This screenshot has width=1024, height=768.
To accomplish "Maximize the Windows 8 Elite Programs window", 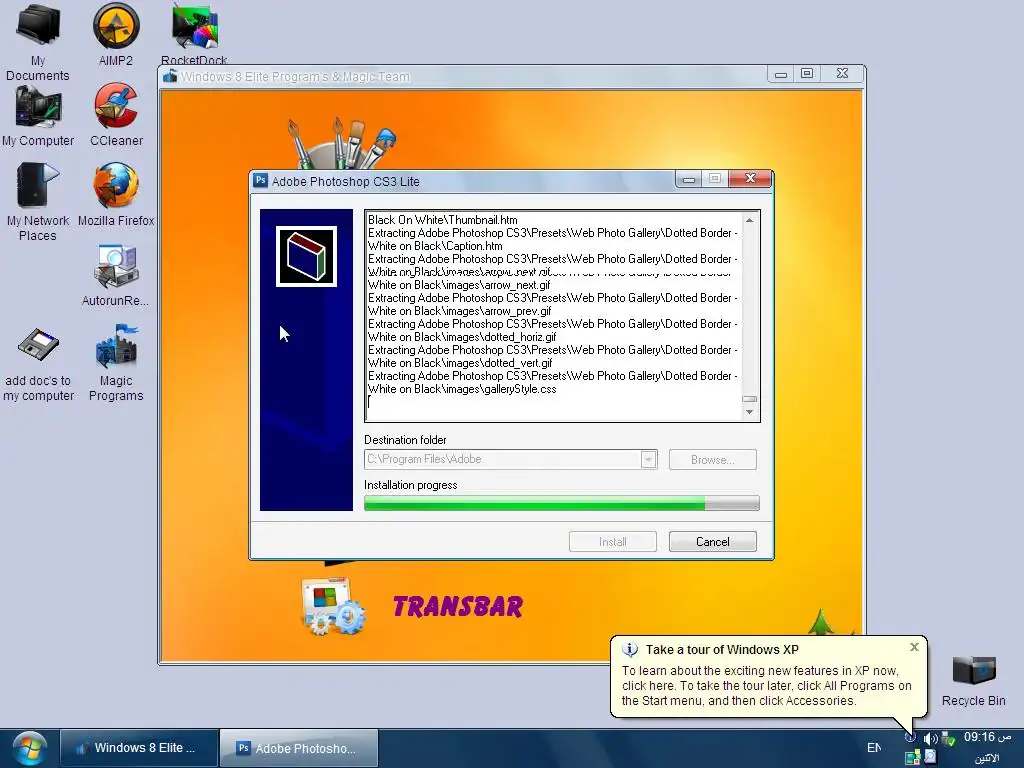I will (x=807, y=74).
